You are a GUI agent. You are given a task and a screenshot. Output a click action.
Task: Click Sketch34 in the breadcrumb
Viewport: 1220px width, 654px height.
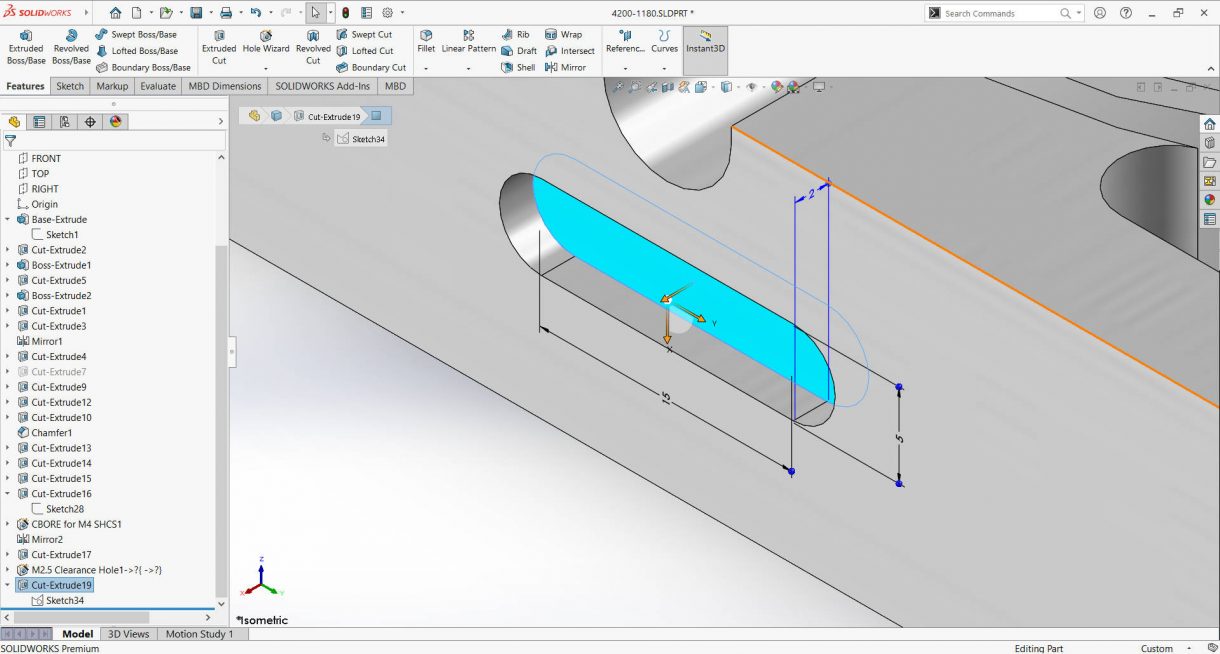pyautogui.click(x=362, y=139)
